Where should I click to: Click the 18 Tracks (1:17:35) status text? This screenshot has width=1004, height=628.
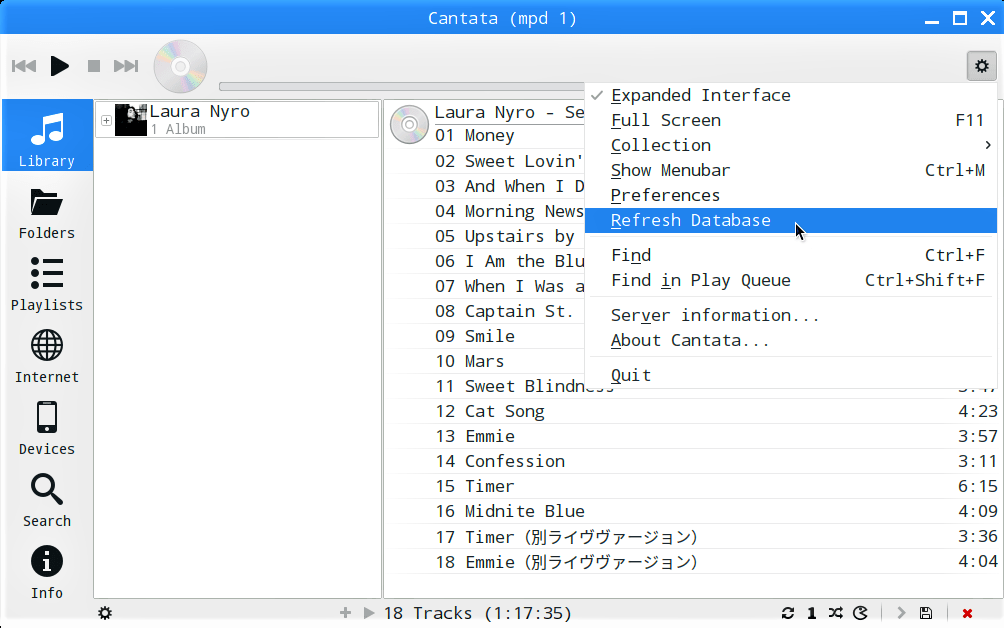(477, 613)
